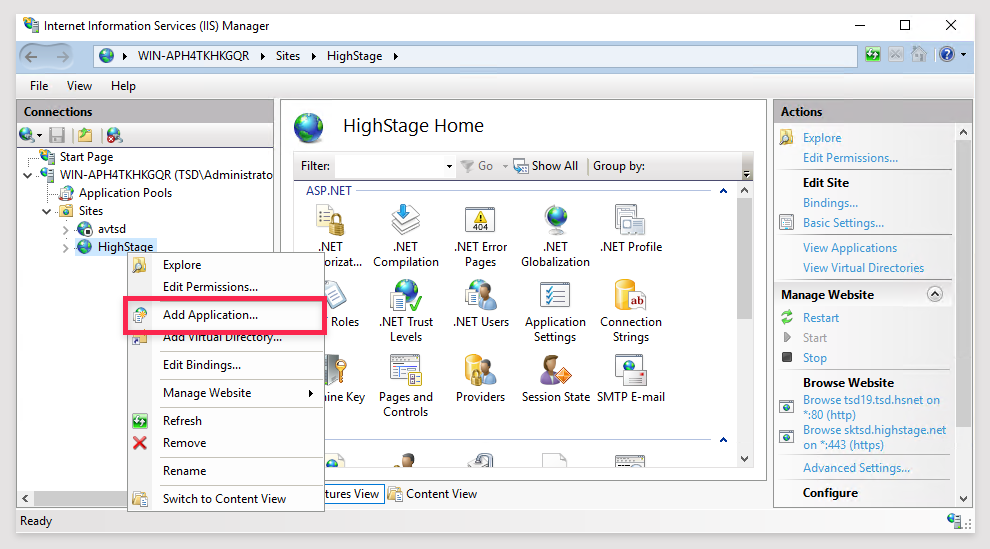This screenshot has width=990, height=549.
Task: Click the Help question mark icon
Action: 946,54
